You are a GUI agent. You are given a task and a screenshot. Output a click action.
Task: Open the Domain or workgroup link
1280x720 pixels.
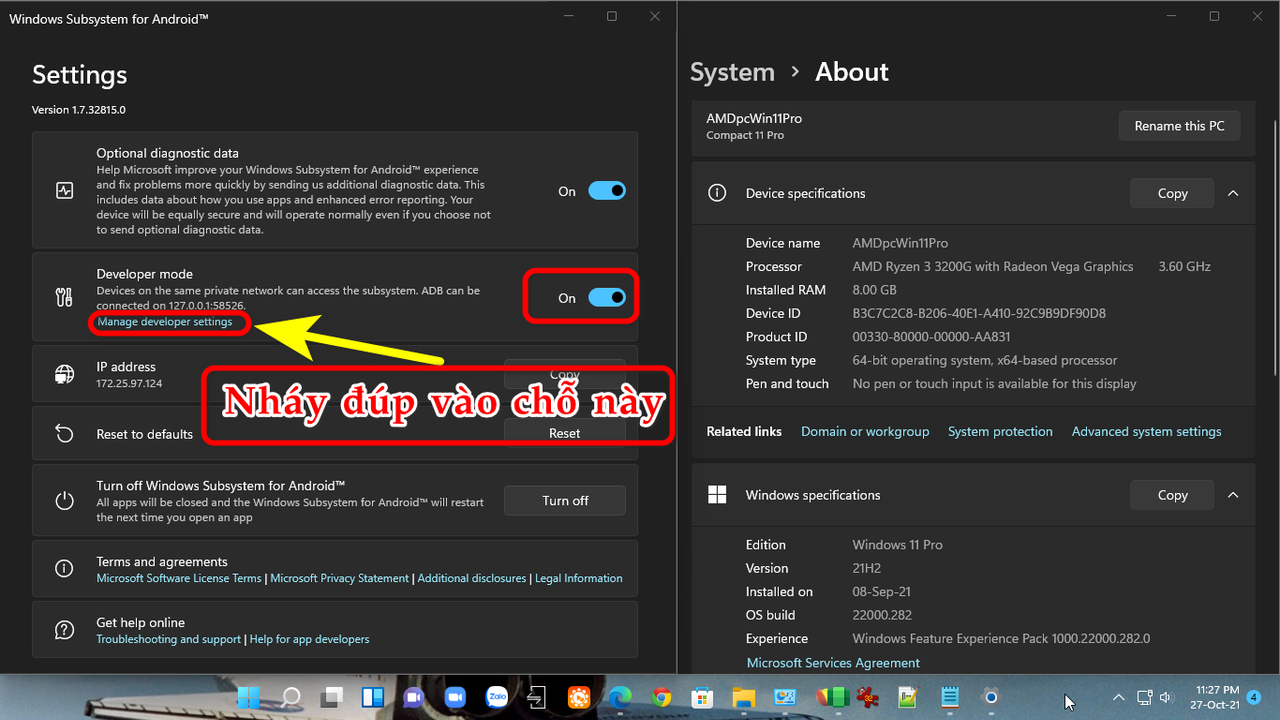tap(865, 432)
